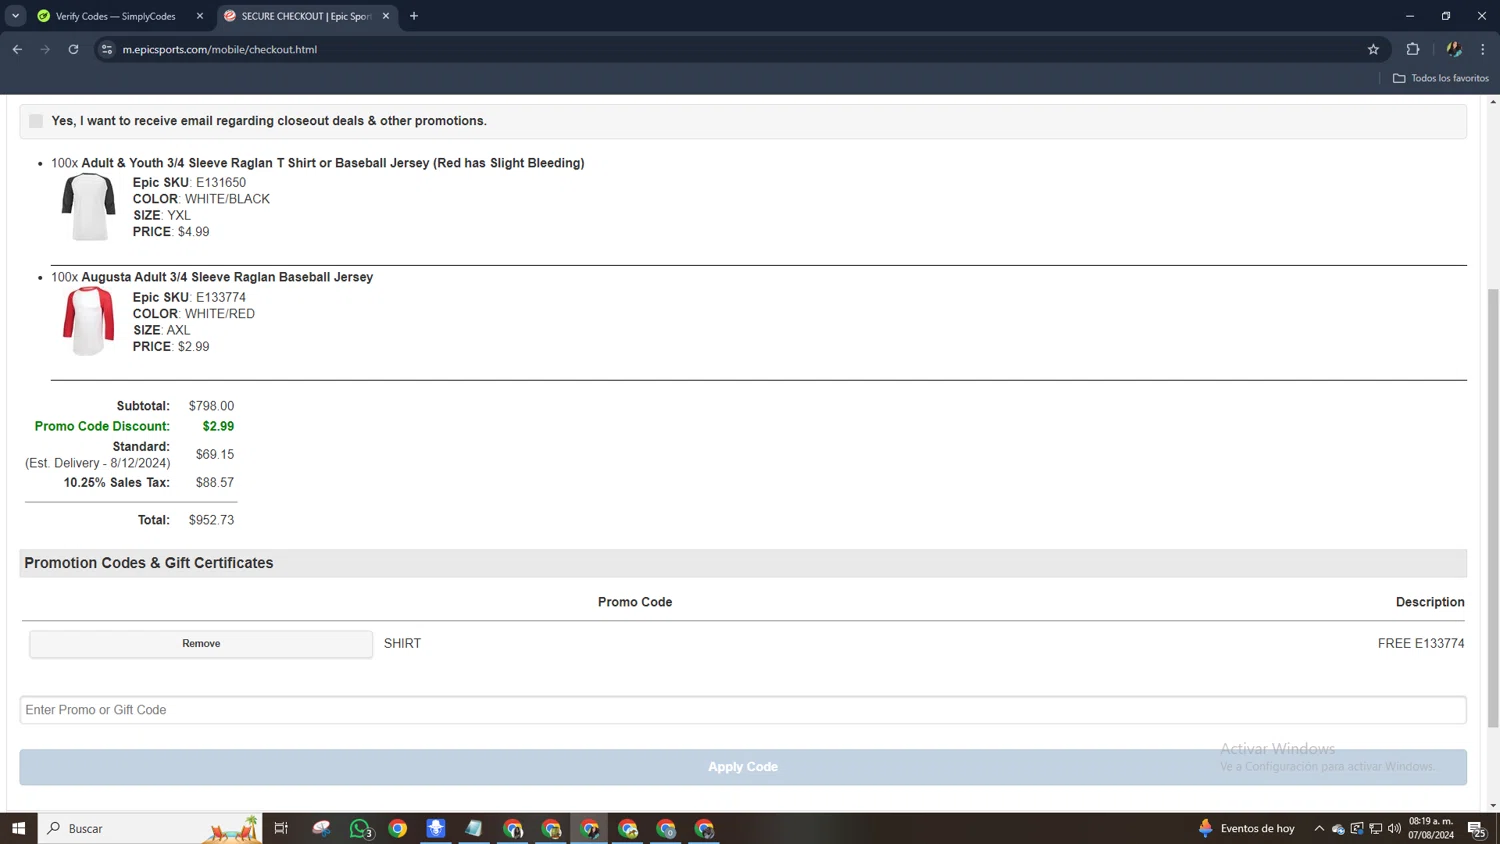This screenshot has height=844, width=1500.
Task: Click the Adult & Youth 3/4 Sleeve Raglan title
Action: (333, 163)
